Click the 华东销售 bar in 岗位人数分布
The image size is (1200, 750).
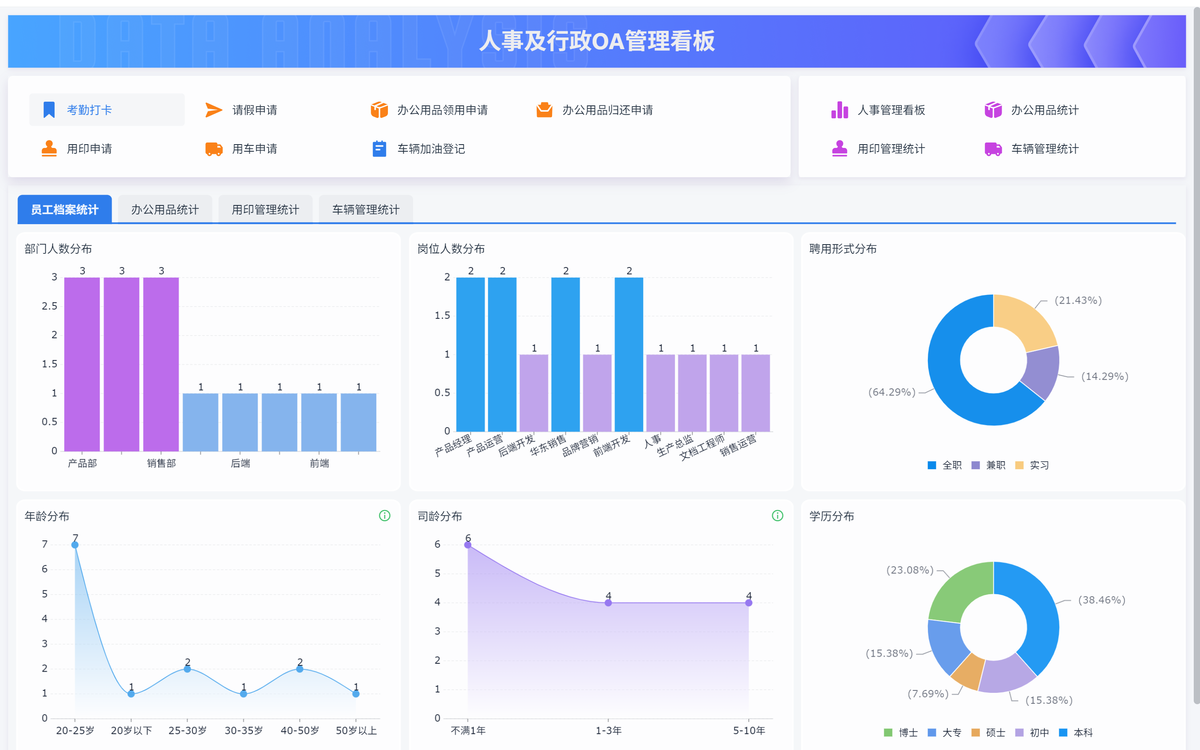click(x=565, y=354)
